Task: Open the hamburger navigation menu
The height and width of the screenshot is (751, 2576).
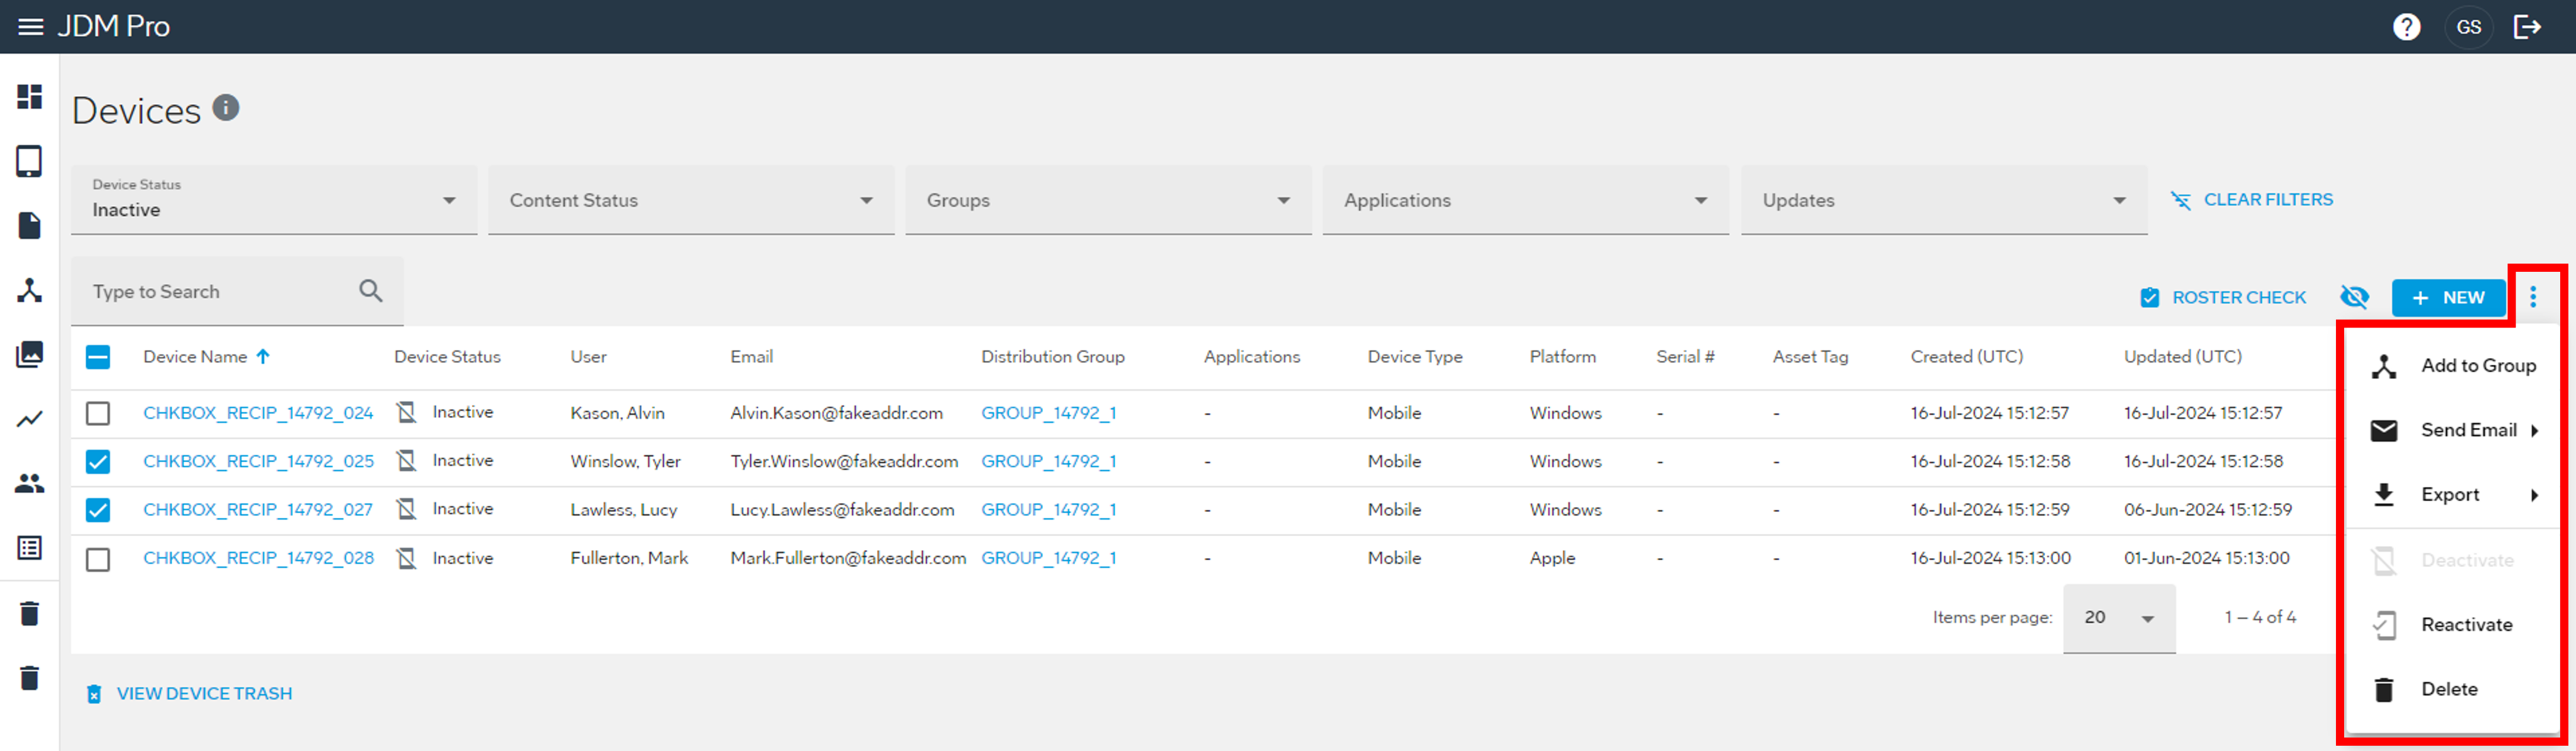Action: click(x=31, y=27)
